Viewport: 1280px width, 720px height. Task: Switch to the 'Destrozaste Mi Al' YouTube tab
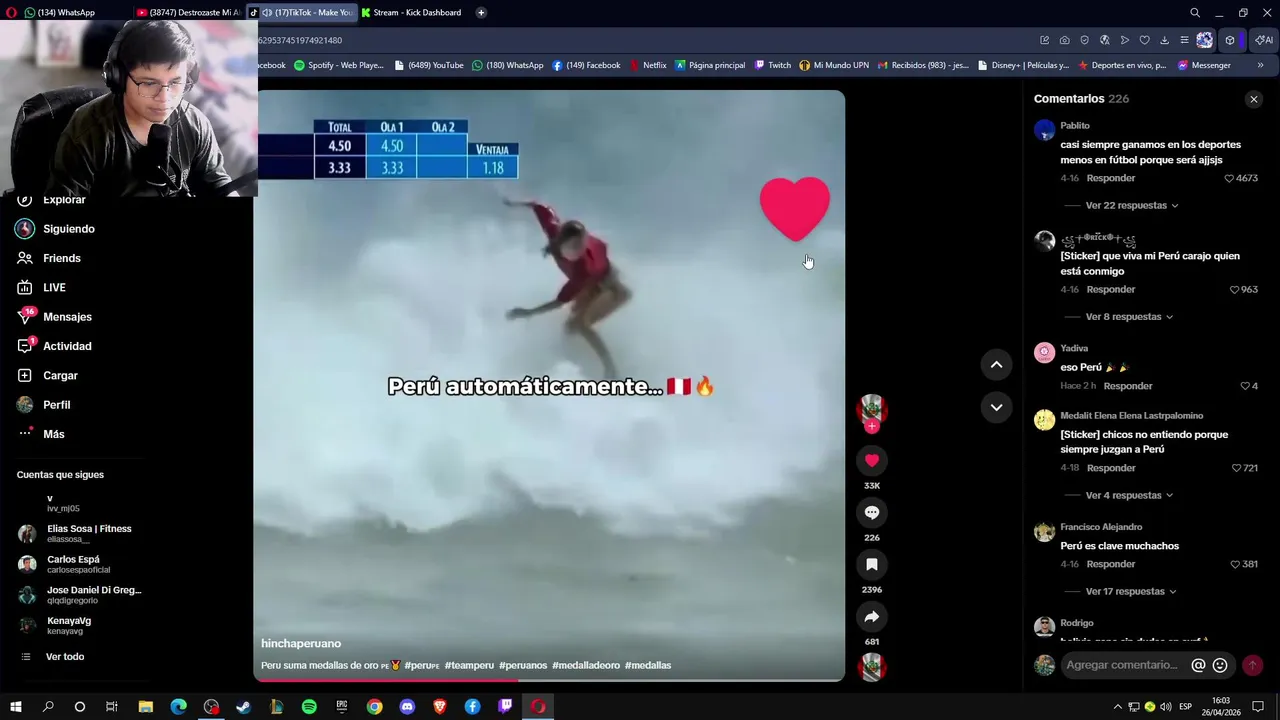190,12
